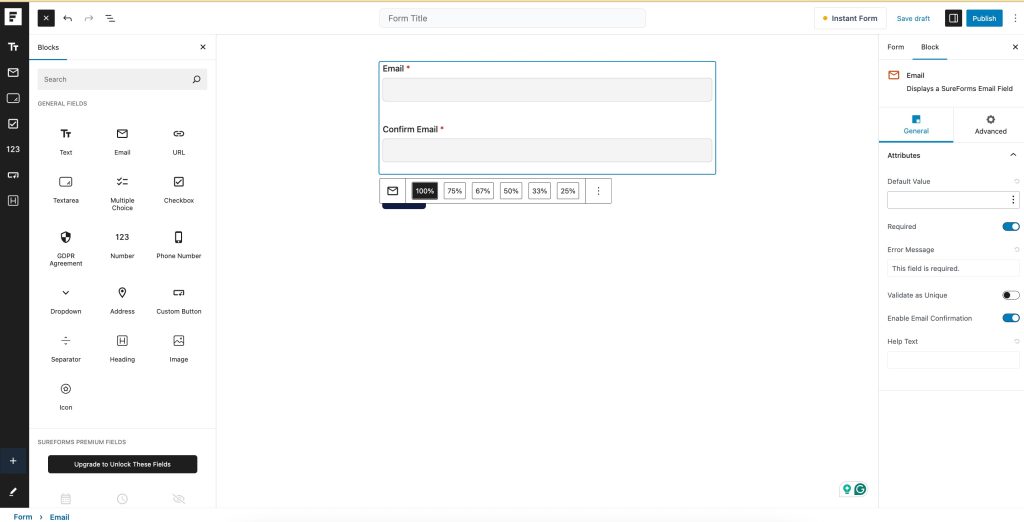Viewport: 1024px width, 522px height.
Task: Add the Address block to form
Action: 122,299
